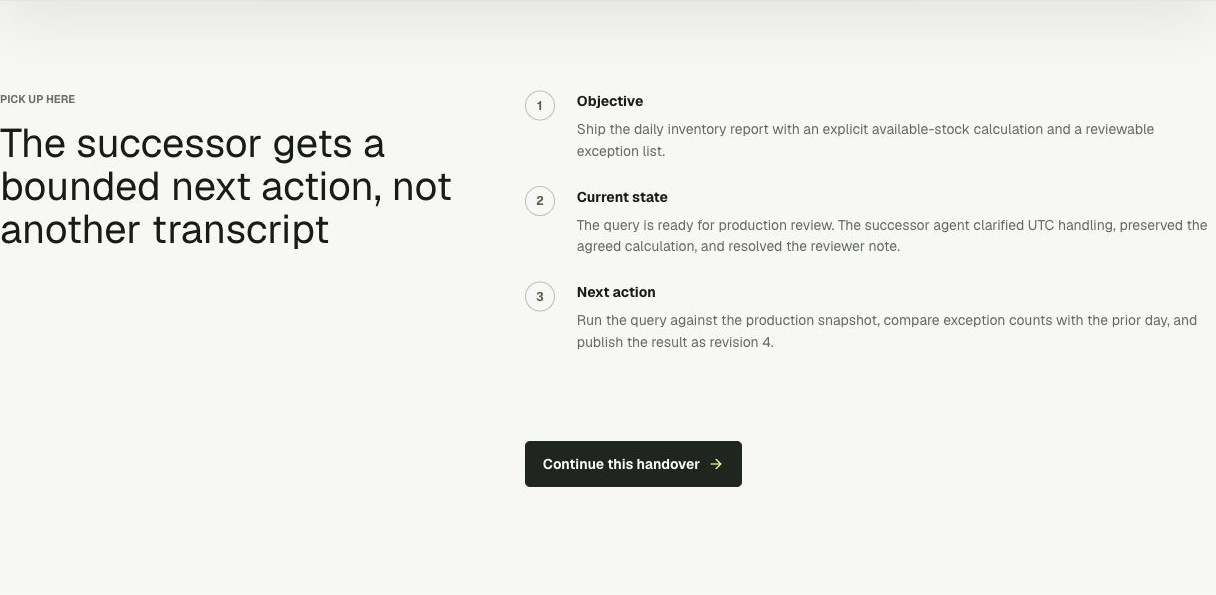Click the 'Run the query against the production snapshot' text
Viewport: 1216px width, 595px height.
click(x=726, y=320)
